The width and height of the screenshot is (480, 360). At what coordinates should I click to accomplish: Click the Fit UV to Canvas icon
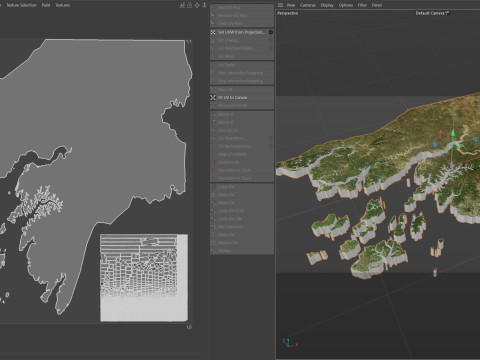pyautogui.click(x=213, y=98)
